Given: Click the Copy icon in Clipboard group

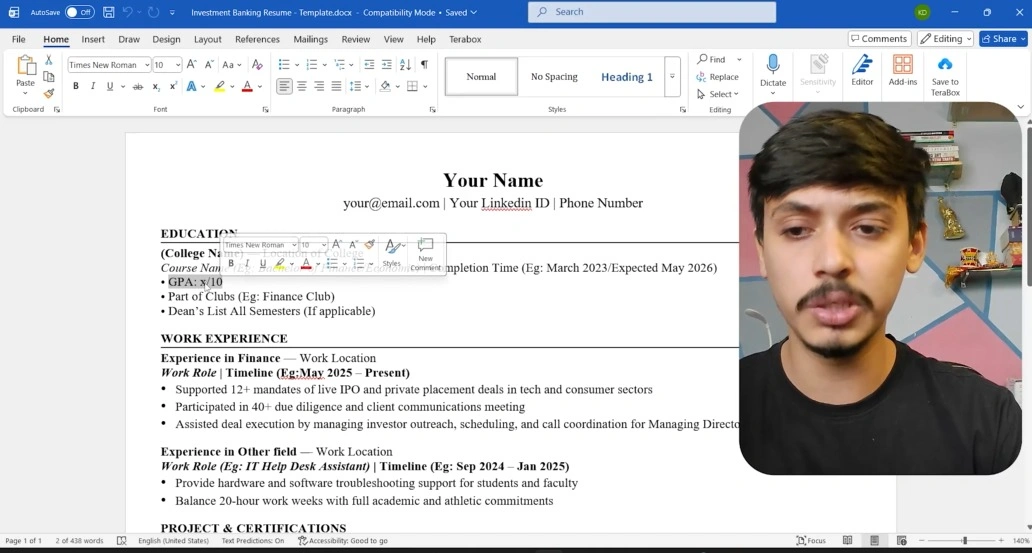Looking at the screenshot, I should tap(48, 76).
